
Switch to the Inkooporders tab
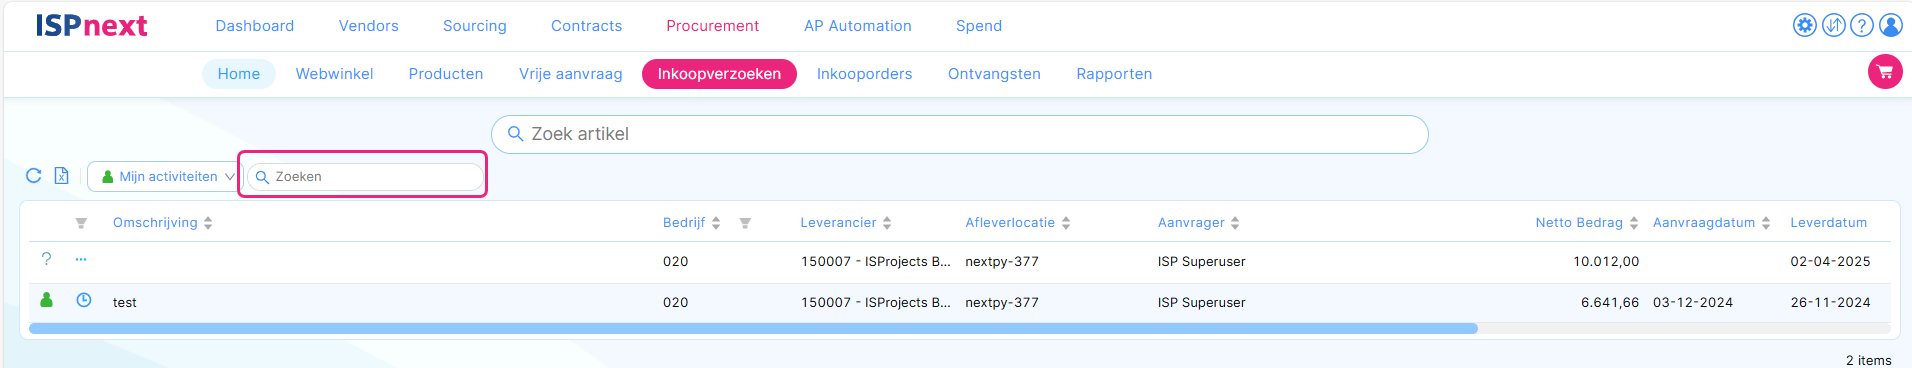(864, 74)
